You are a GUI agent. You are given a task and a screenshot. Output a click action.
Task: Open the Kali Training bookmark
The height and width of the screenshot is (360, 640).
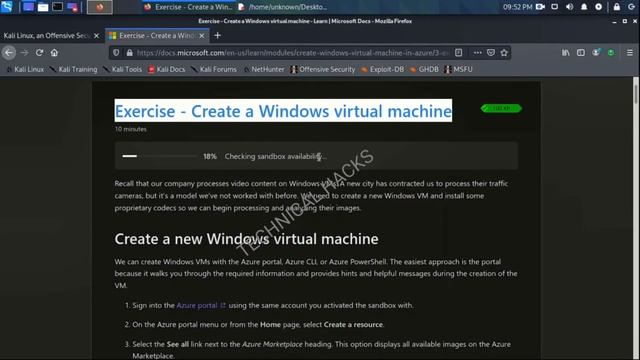pos(73,69)
